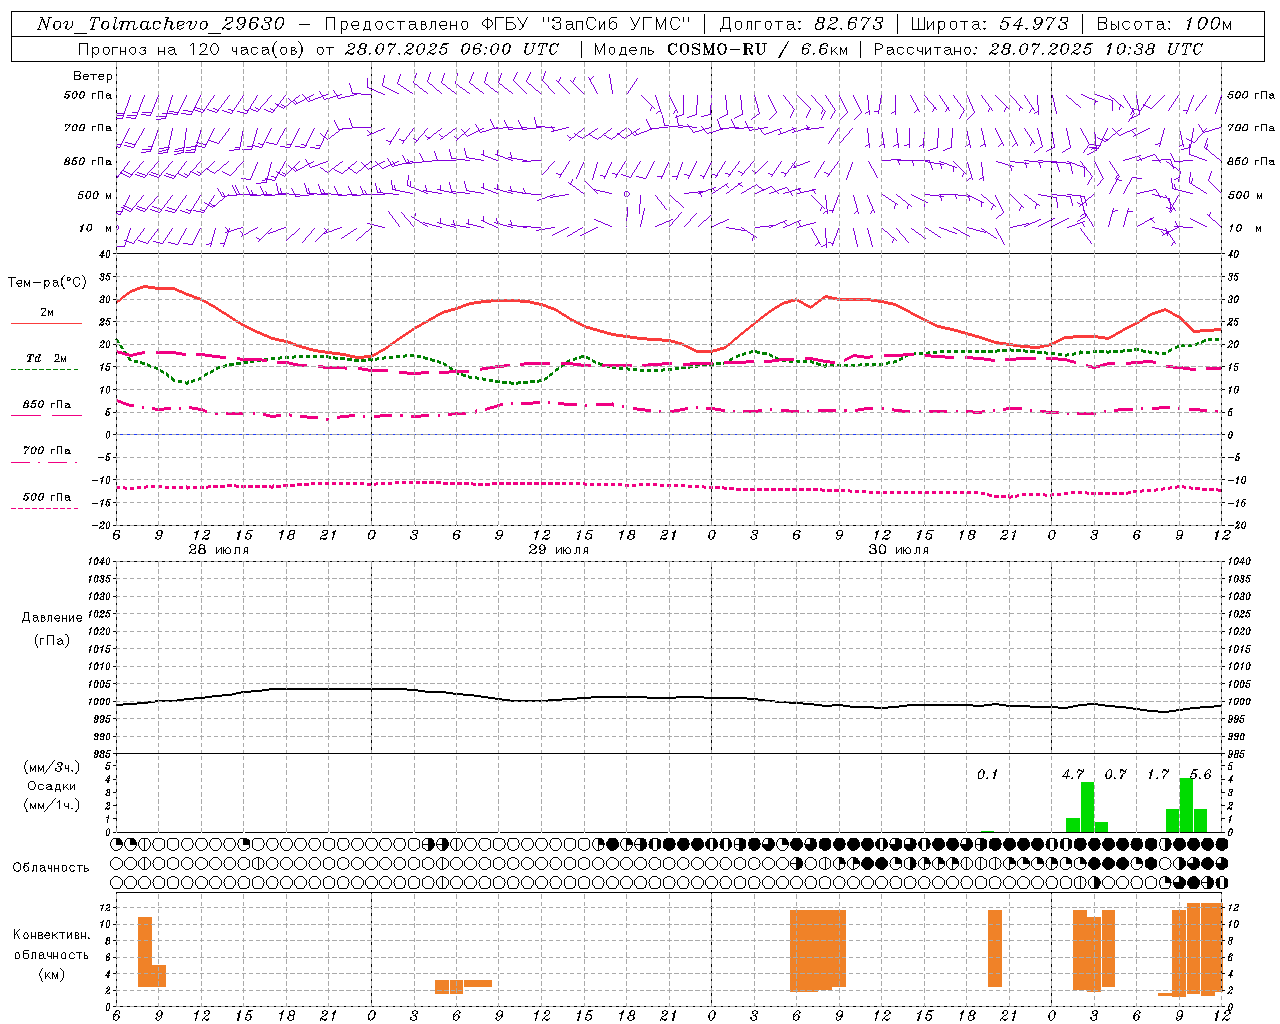
Task: Click the station title Nov_Tolmachevo_29630
Action: coord(161,24)
